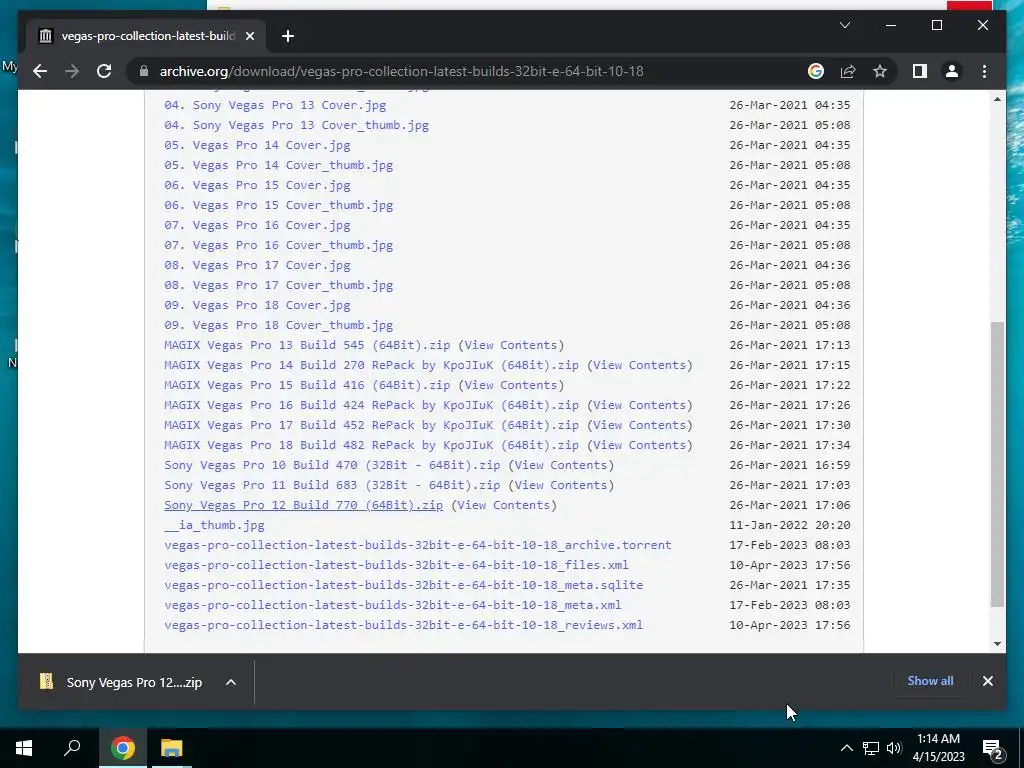This screenshot has width=1024, height=768.
Task: Download Sony Vegas Pro 11 Build 683 zip
Action: [332, 485]
